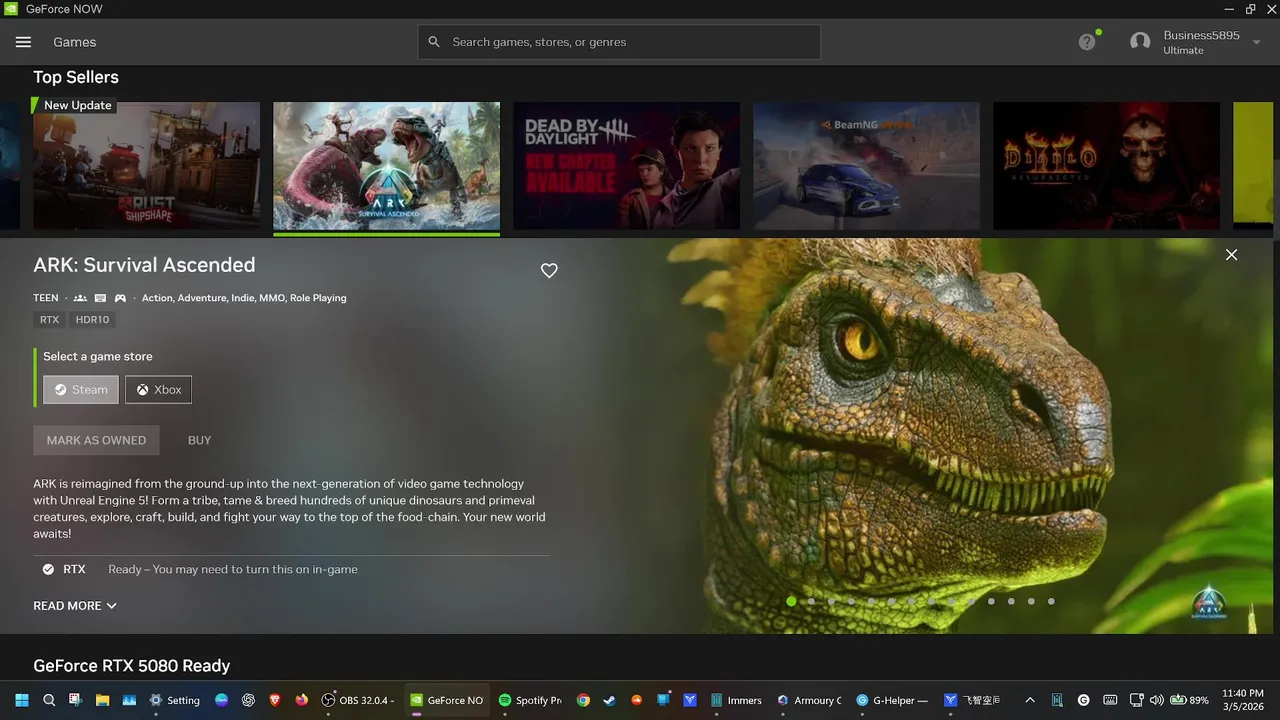This screenshot has height=720, width=1280.
Task: Click the keyboard support icon
Action: [100, 298]
